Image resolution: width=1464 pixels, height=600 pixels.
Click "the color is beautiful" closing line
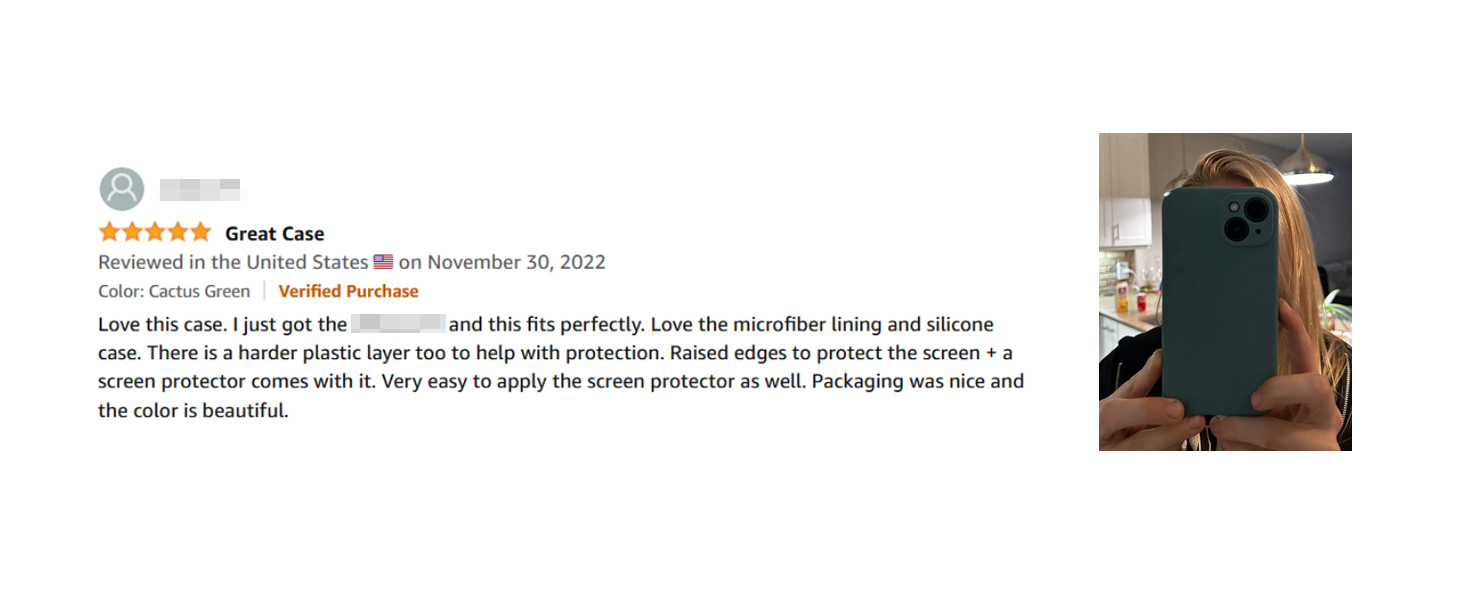coord(193,410)
